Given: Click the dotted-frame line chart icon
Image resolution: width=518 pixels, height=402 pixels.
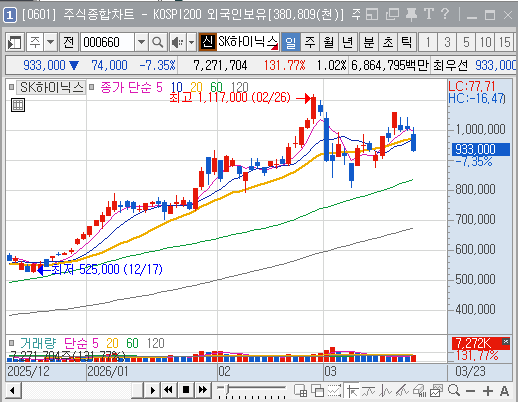Looking at the screenshot, I should (x=335, y=391).
